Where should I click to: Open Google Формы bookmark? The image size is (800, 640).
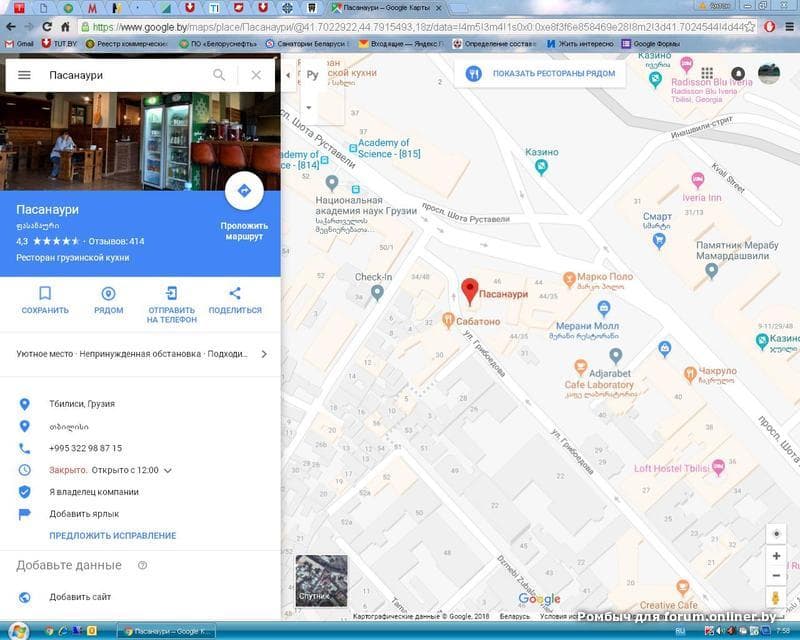pos(652,44)
